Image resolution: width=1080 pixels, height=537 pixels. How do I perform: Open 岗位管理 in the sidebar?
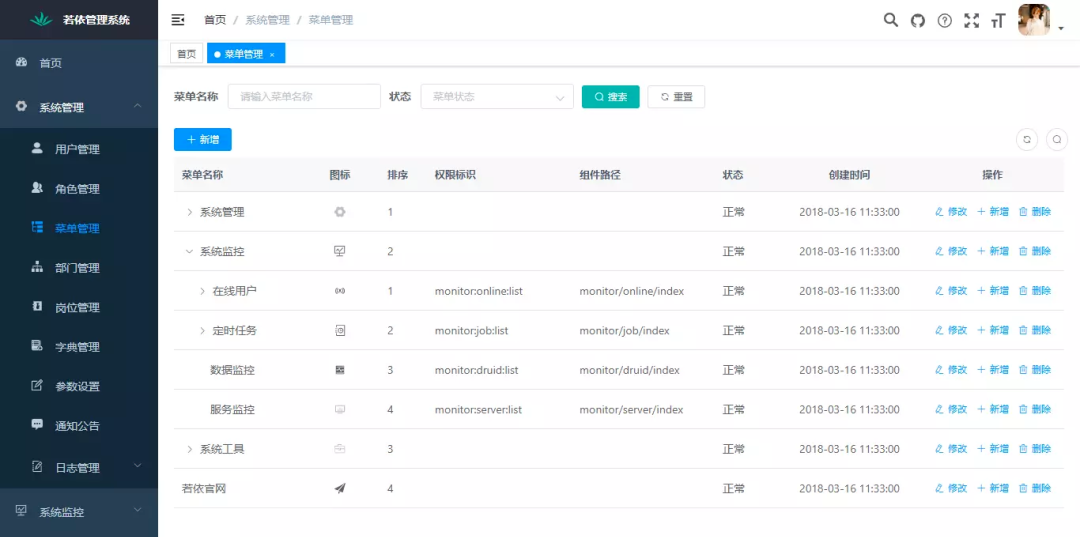tap(79, 307)
